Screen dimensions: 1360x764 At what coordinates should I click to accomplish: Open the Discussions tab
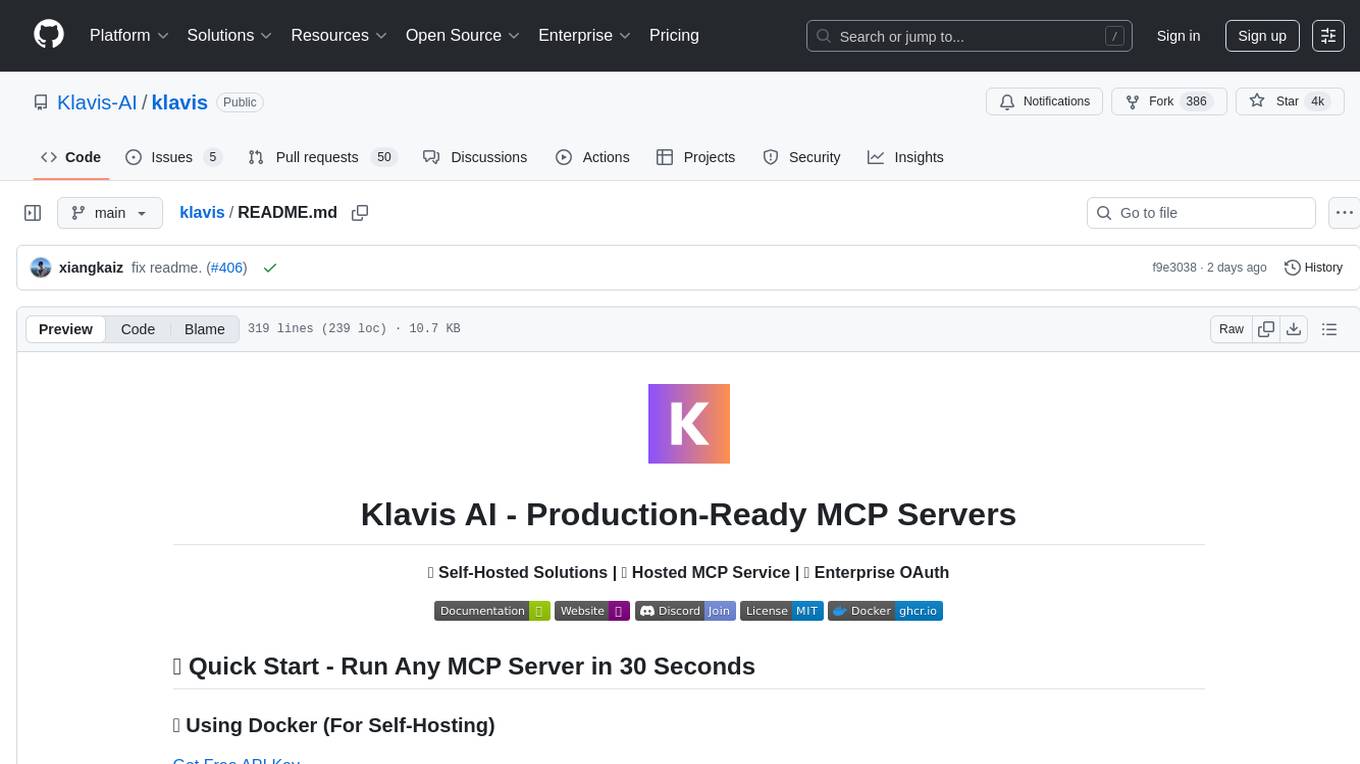tap(475, 157)
